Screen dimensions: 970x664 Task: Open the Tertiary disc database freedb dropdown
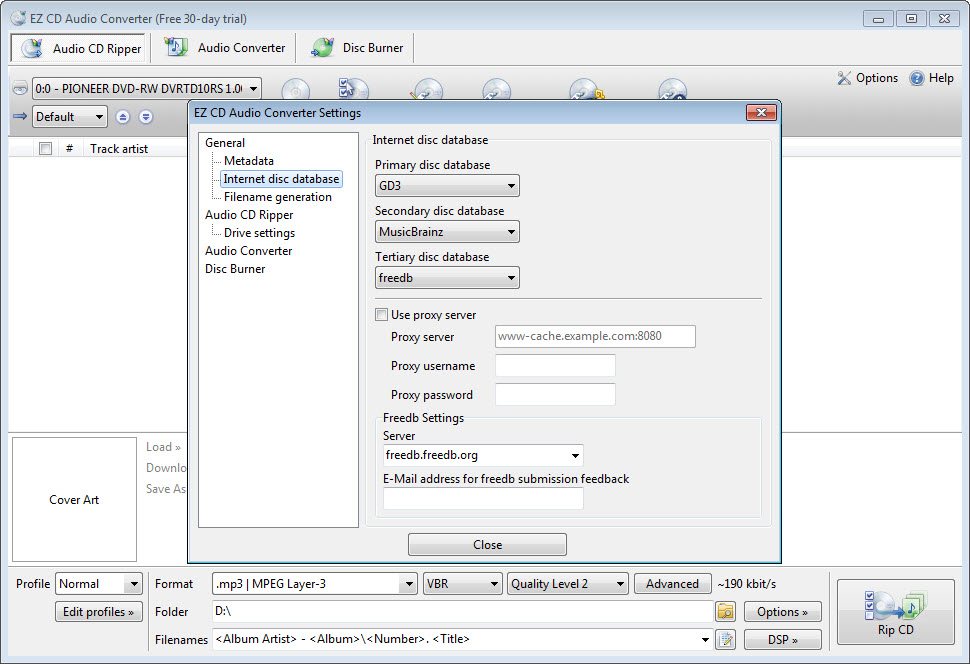pyautogui.click(x=447, y=278)
